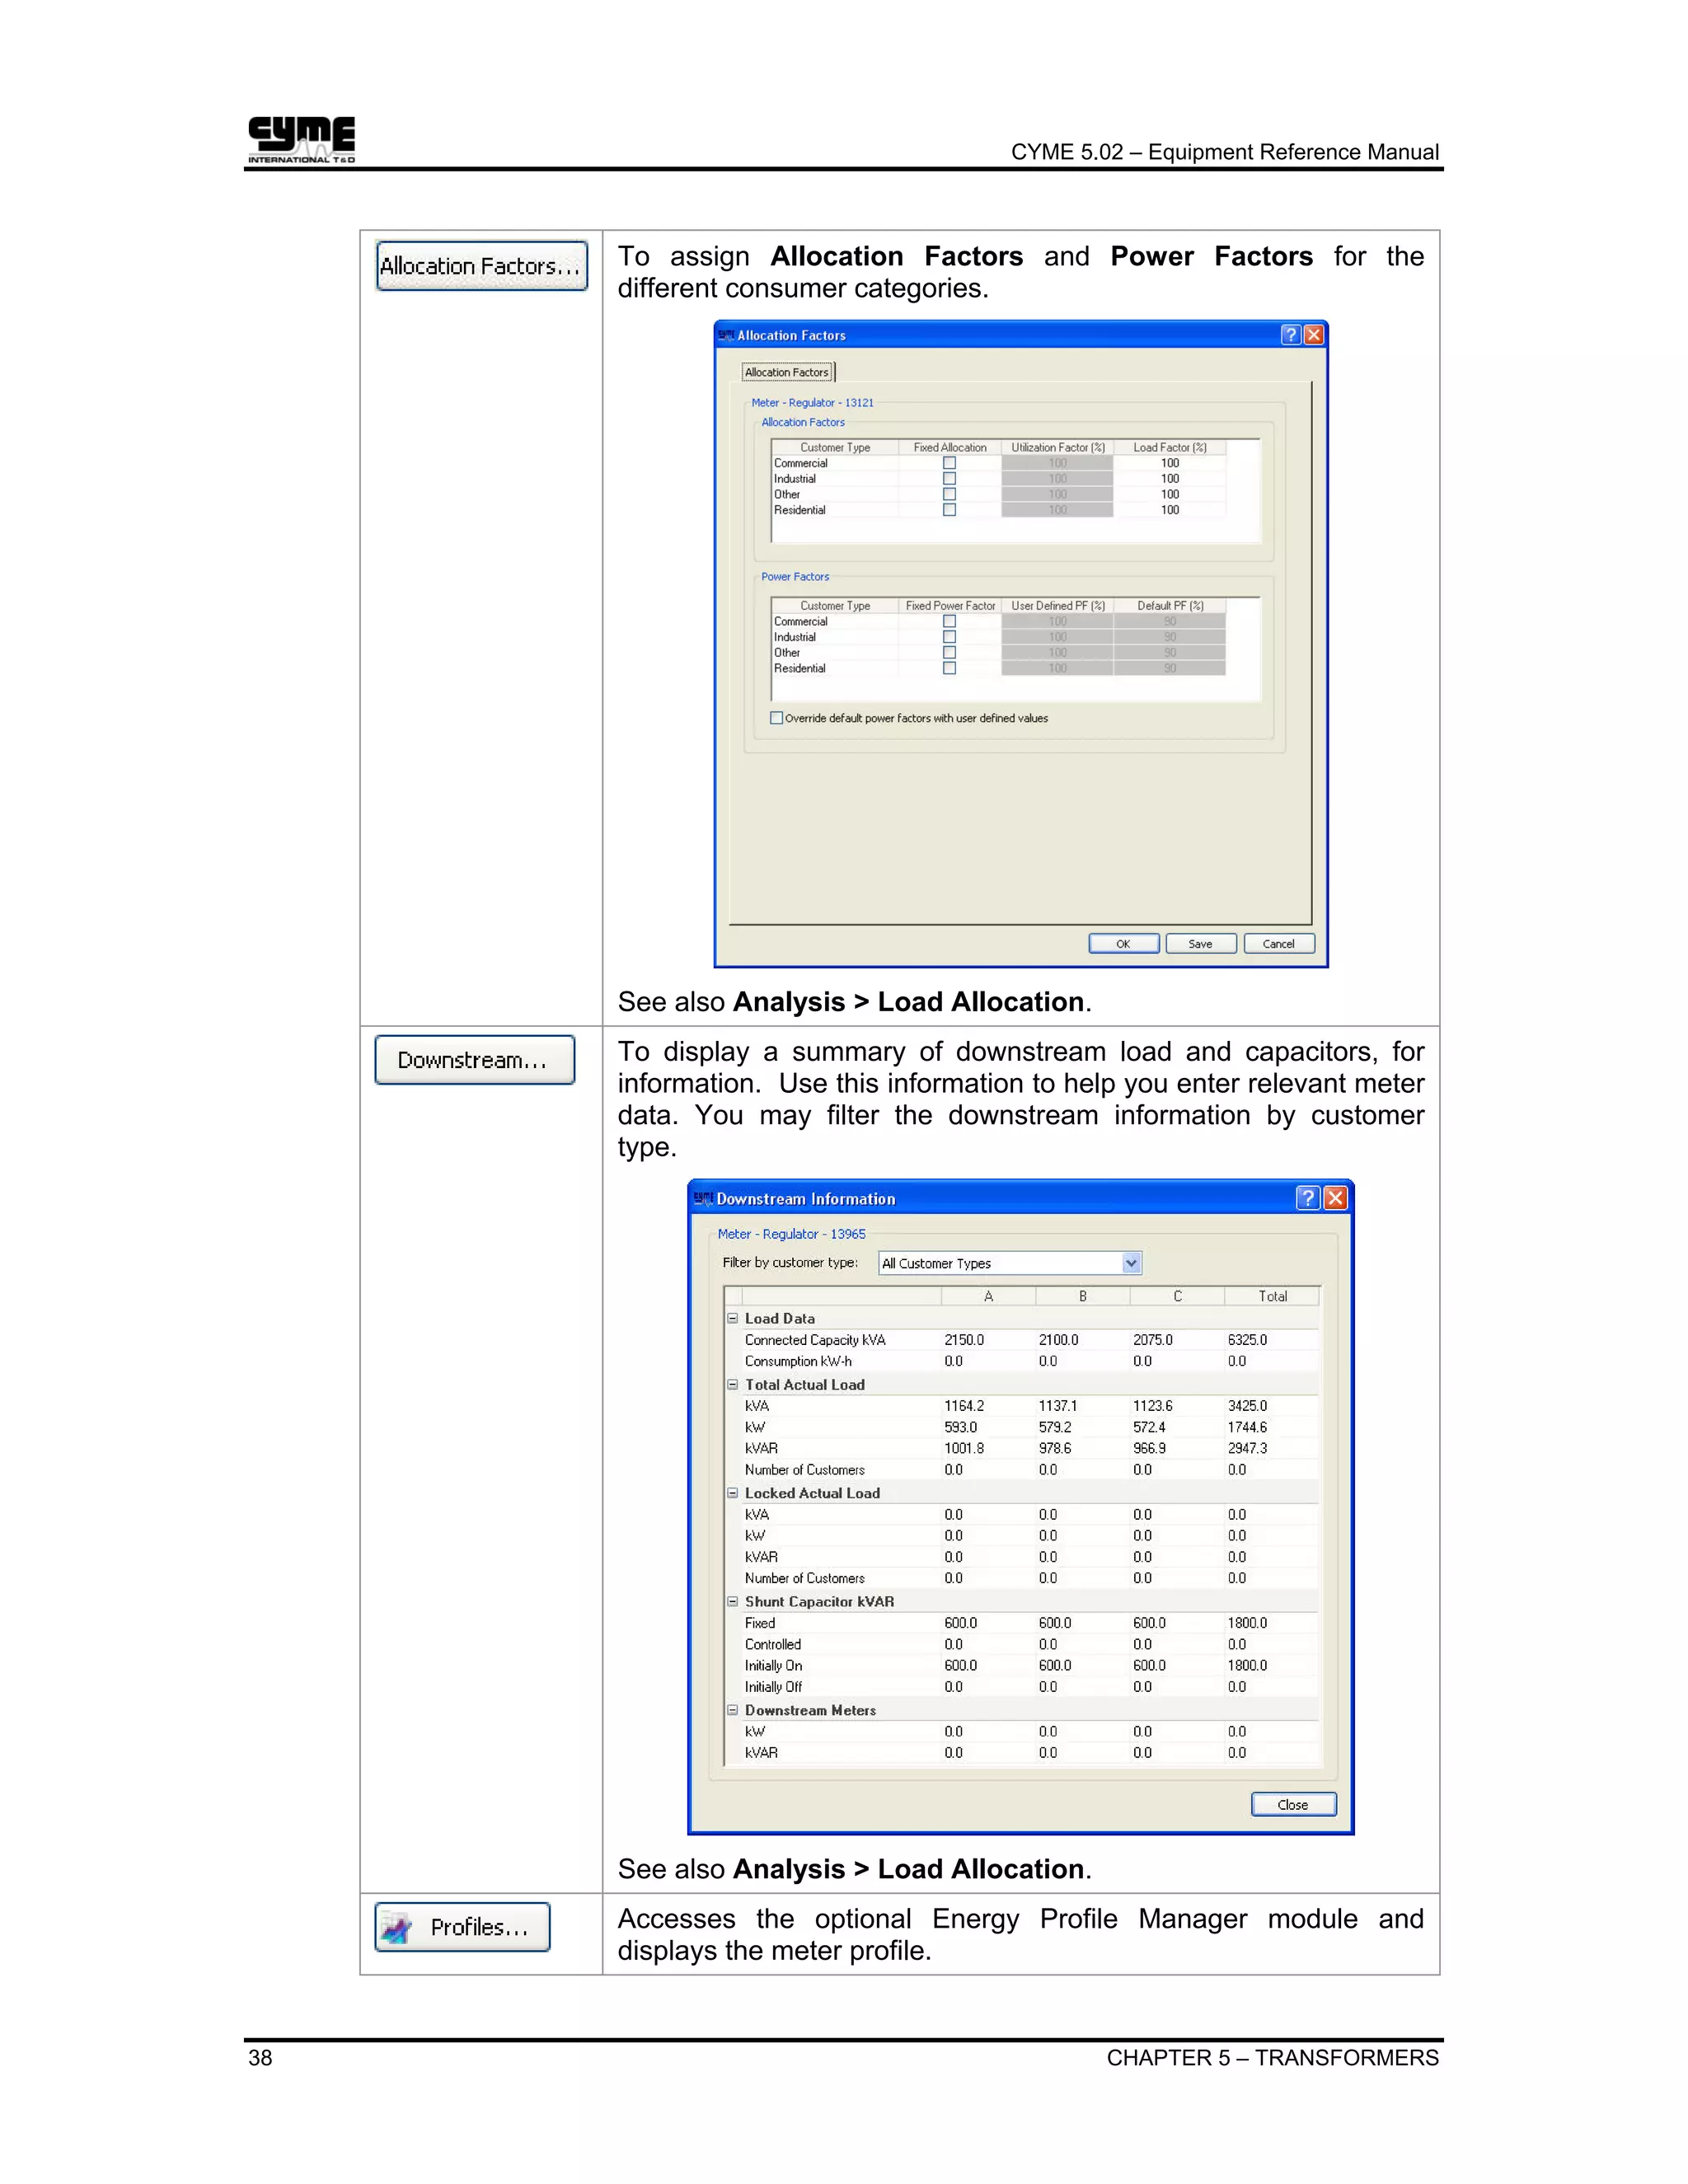This screenshot has width=1688, height=2184.
Task: Enable Fixed Power Factor for Industrial
Action: pos(949,637)
